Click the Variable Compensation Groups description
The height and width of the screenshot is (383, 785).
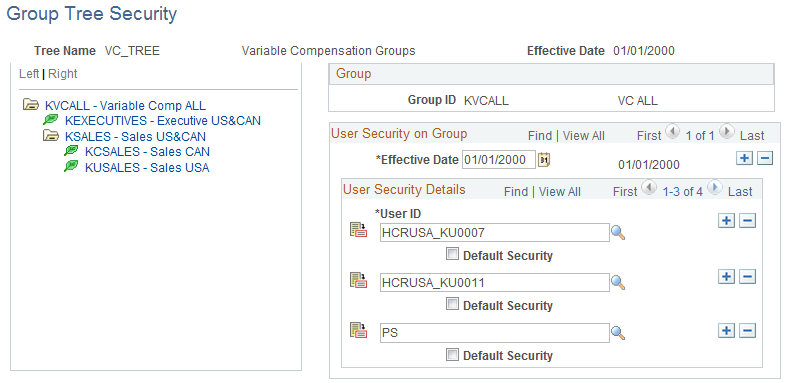coord(328,51)
